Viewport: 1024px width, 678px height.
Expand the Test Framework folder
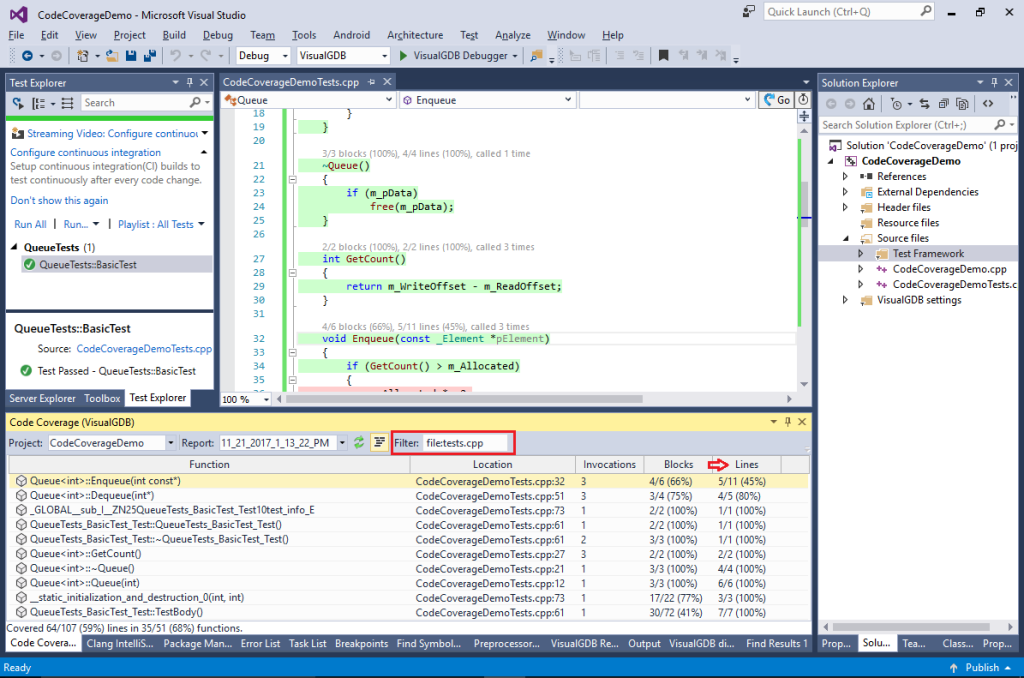click(x=861, y=253)
